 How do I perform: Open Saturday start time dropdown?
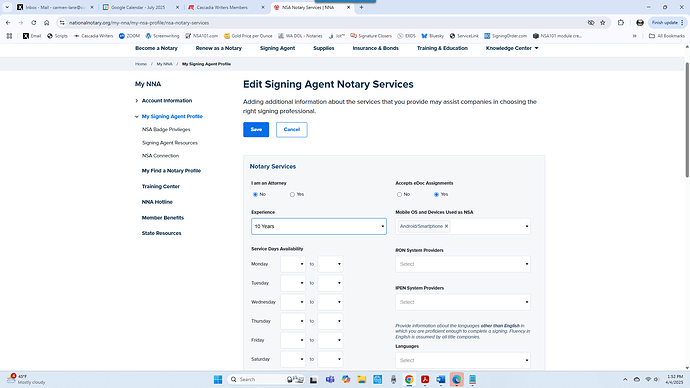(x=293, y=359)
